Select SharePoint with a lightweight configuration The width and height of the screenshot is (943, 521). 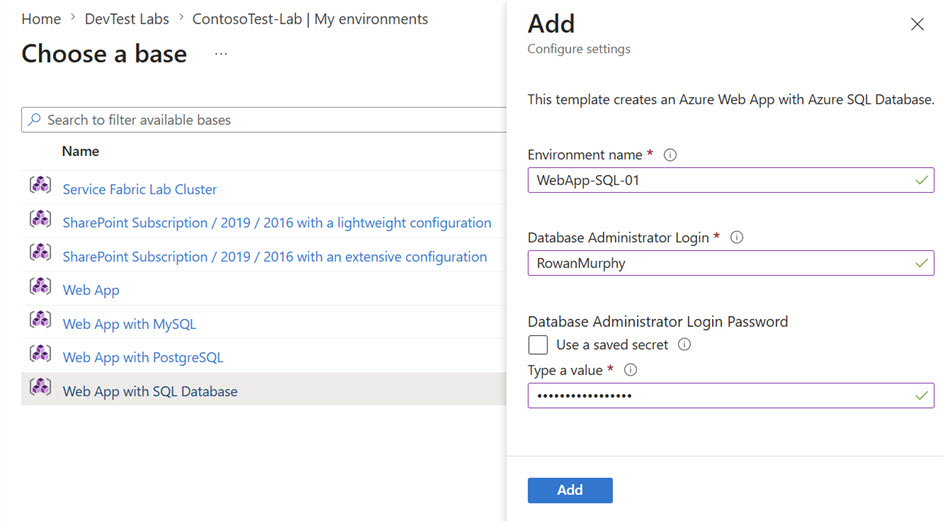coord(277,223)
